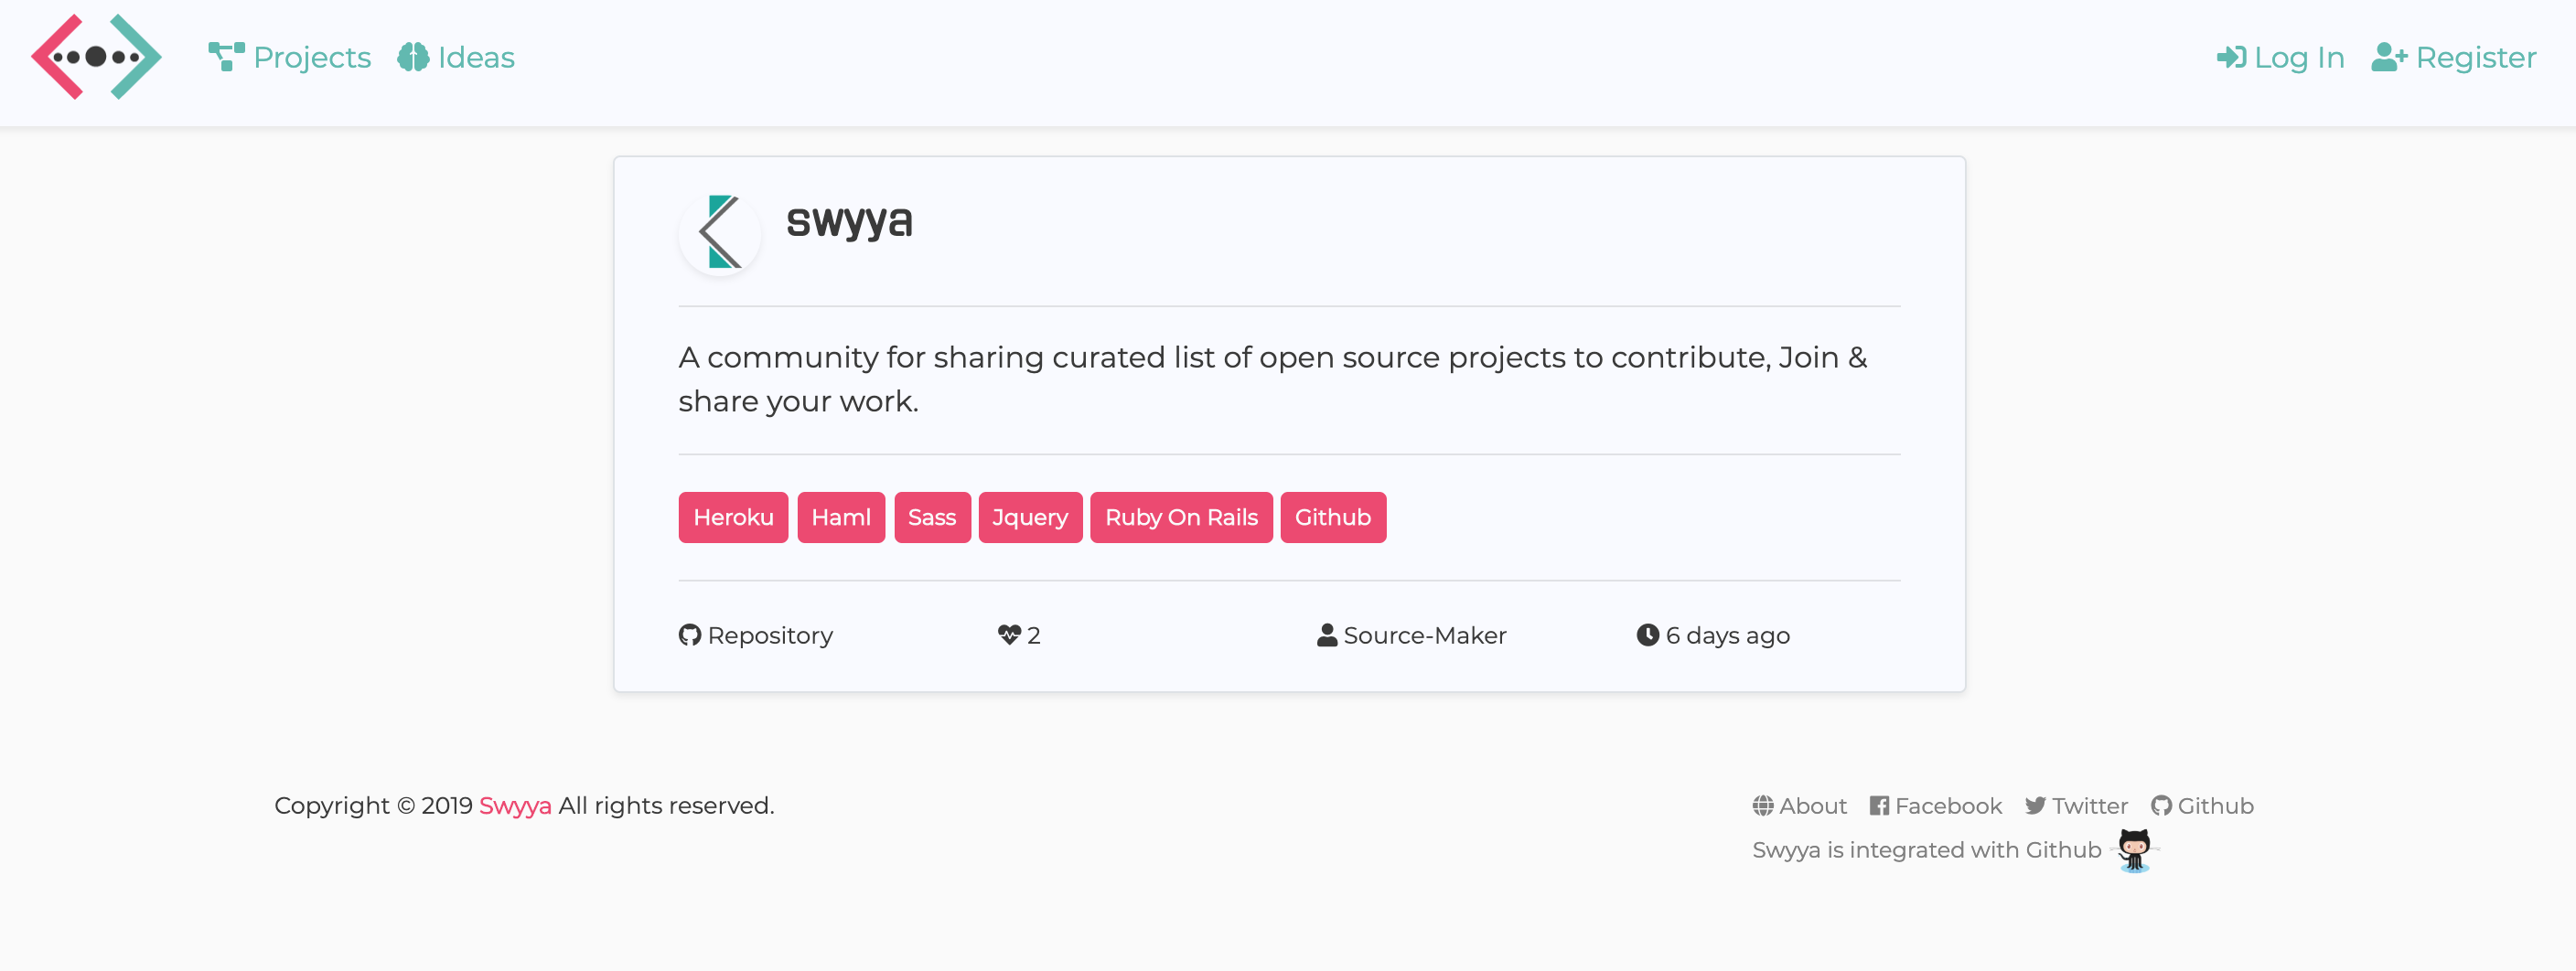Click the Swyya logo in the navbar
The height and width of the screenshot is (971, 2576).
tap(95, 57)
